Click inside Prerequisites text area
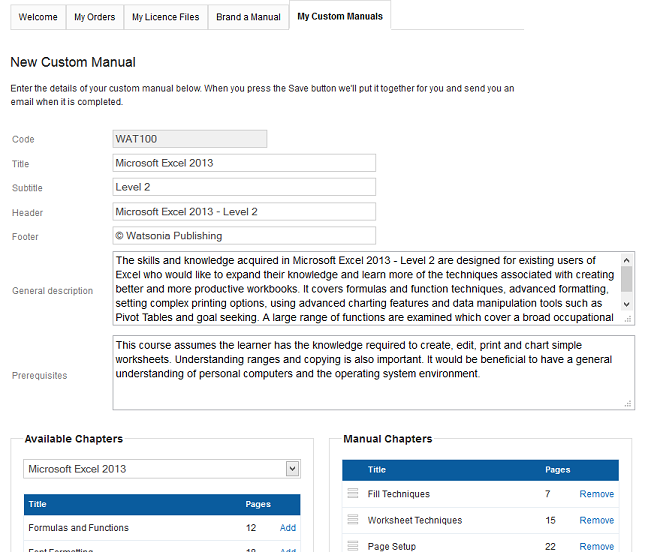 click(373, 372)
